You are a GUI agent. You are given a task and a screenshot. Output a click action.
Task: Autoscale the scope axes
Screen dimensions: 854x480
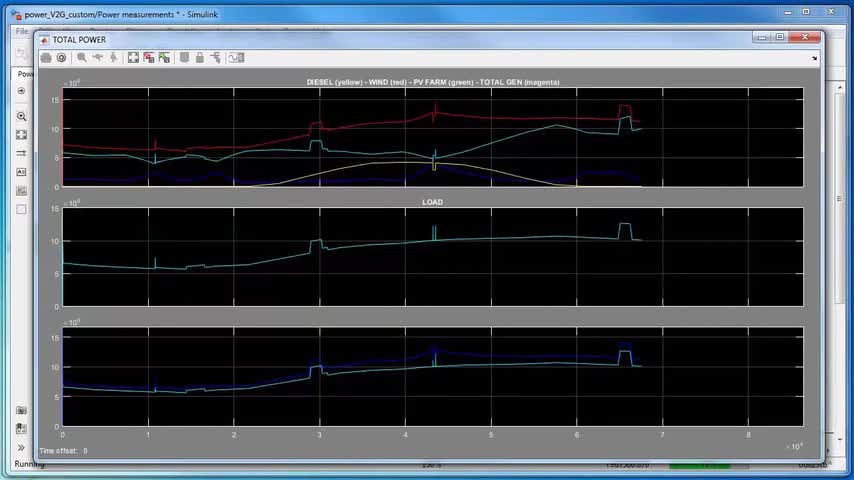(133, 57)
